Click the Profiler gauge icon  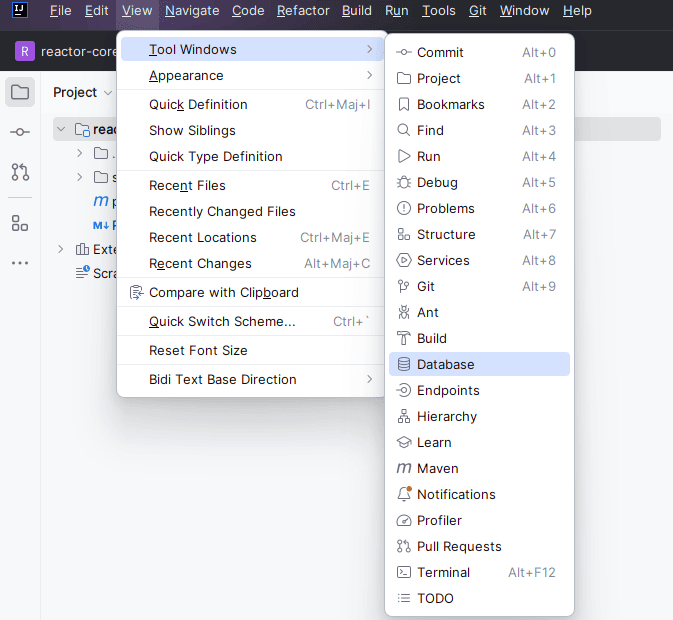(x=403, y=520)
